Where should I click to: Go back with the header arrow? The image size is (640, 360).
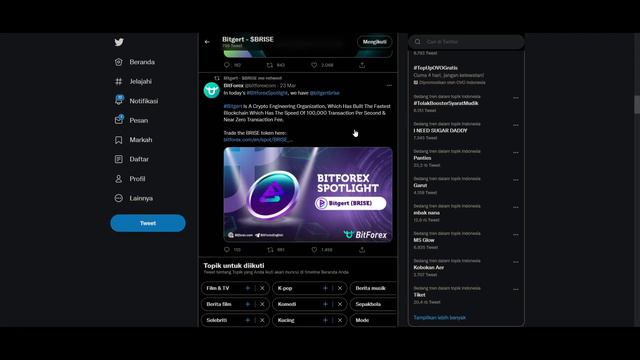coord(207,42)
